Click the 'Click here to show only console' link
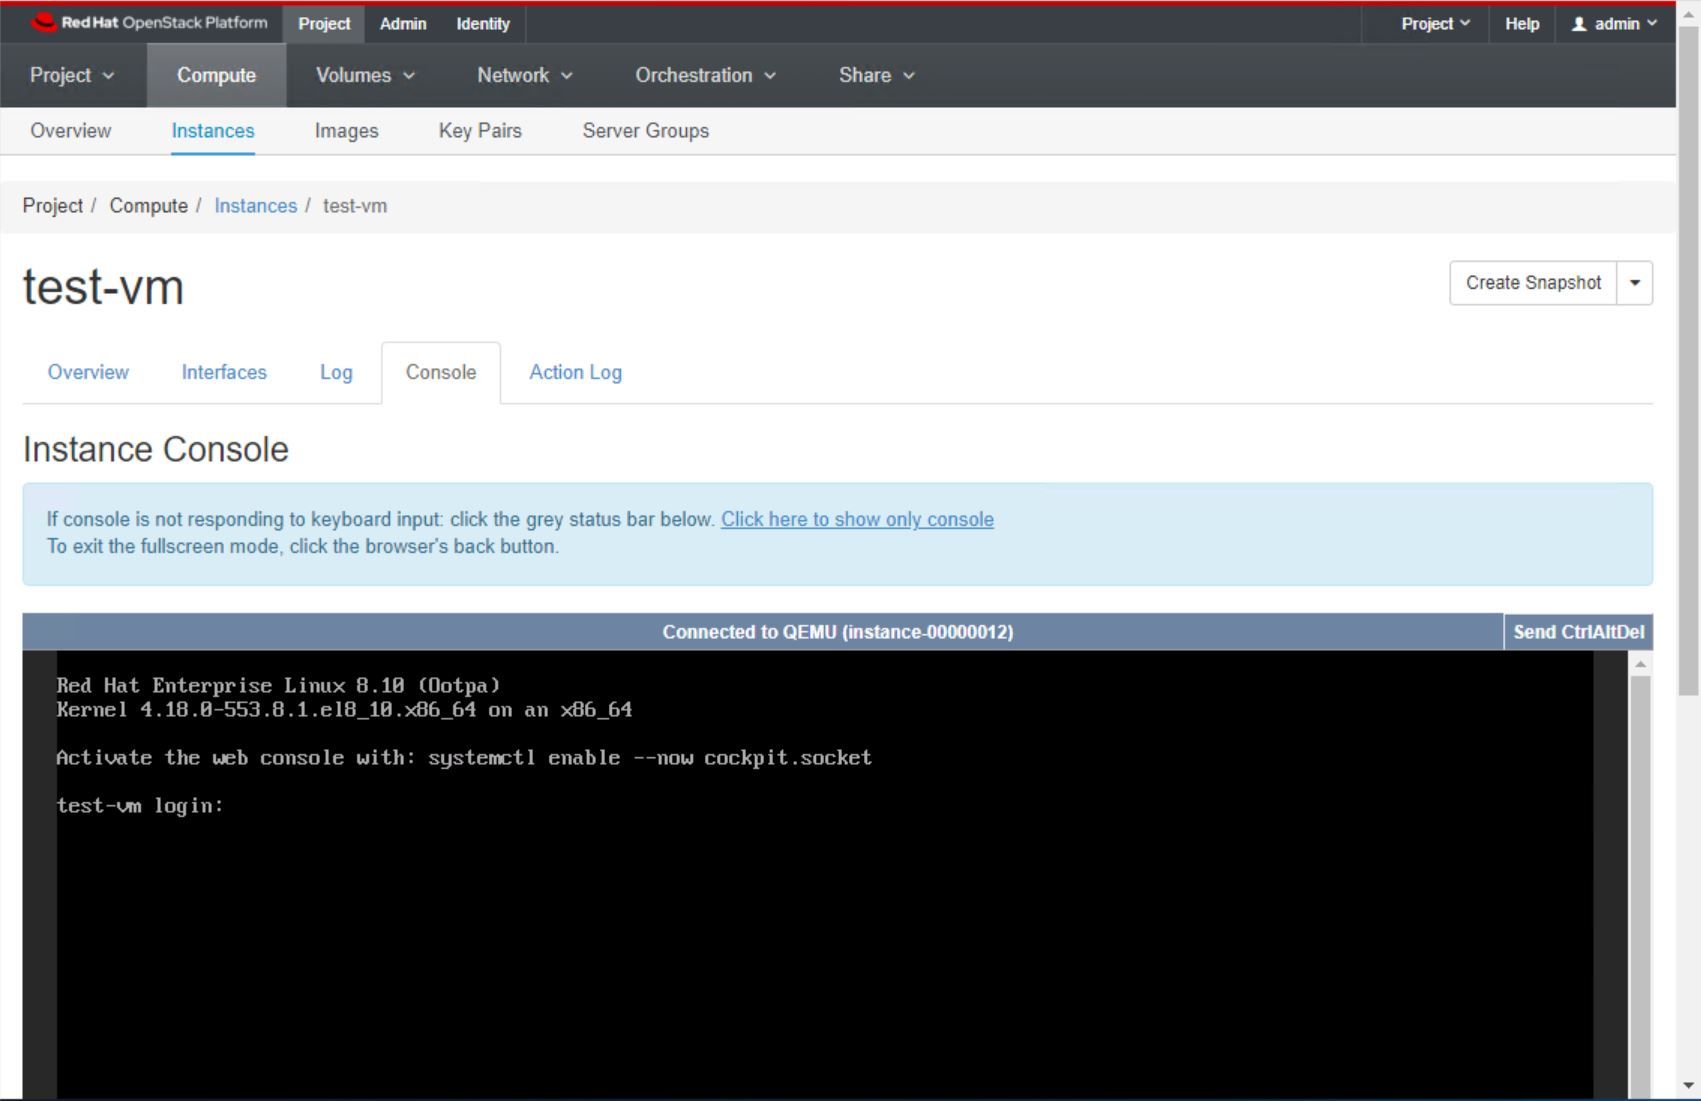The image size is (1701, 1101). click(x=857, y=519)
